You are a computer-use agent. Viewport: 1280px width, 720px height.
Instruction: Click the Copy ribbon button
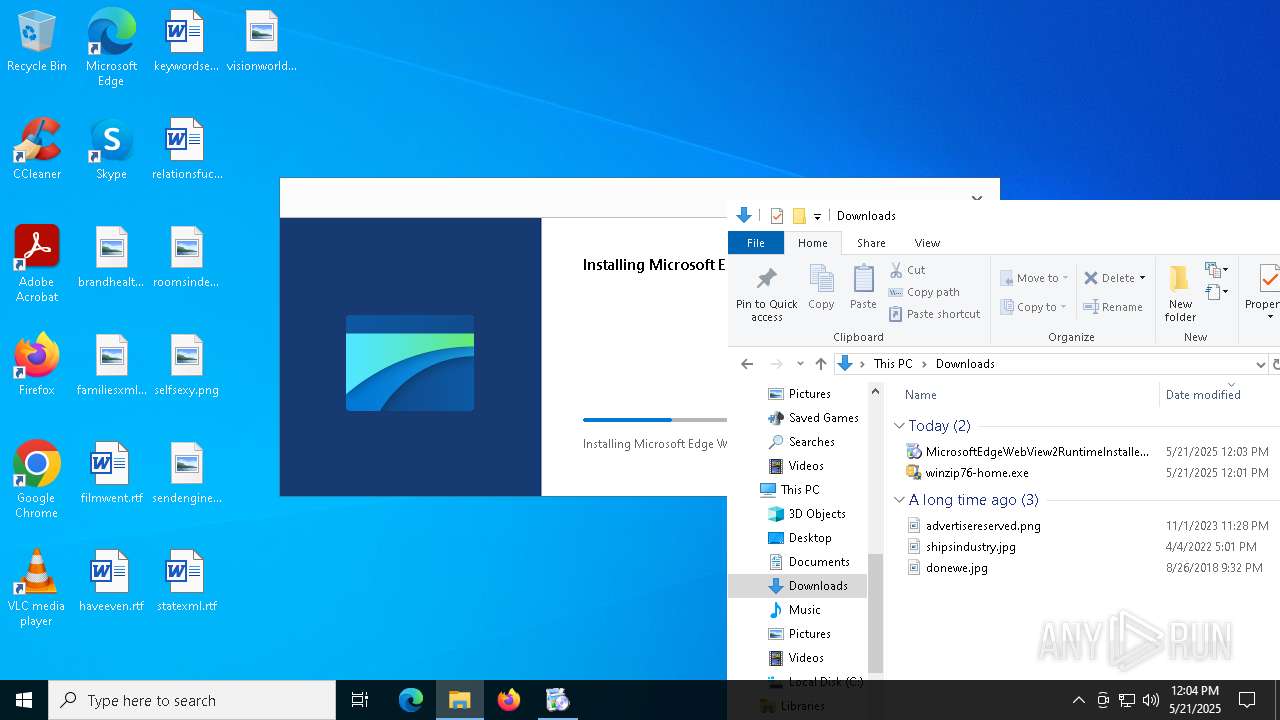tap(821, 288)
